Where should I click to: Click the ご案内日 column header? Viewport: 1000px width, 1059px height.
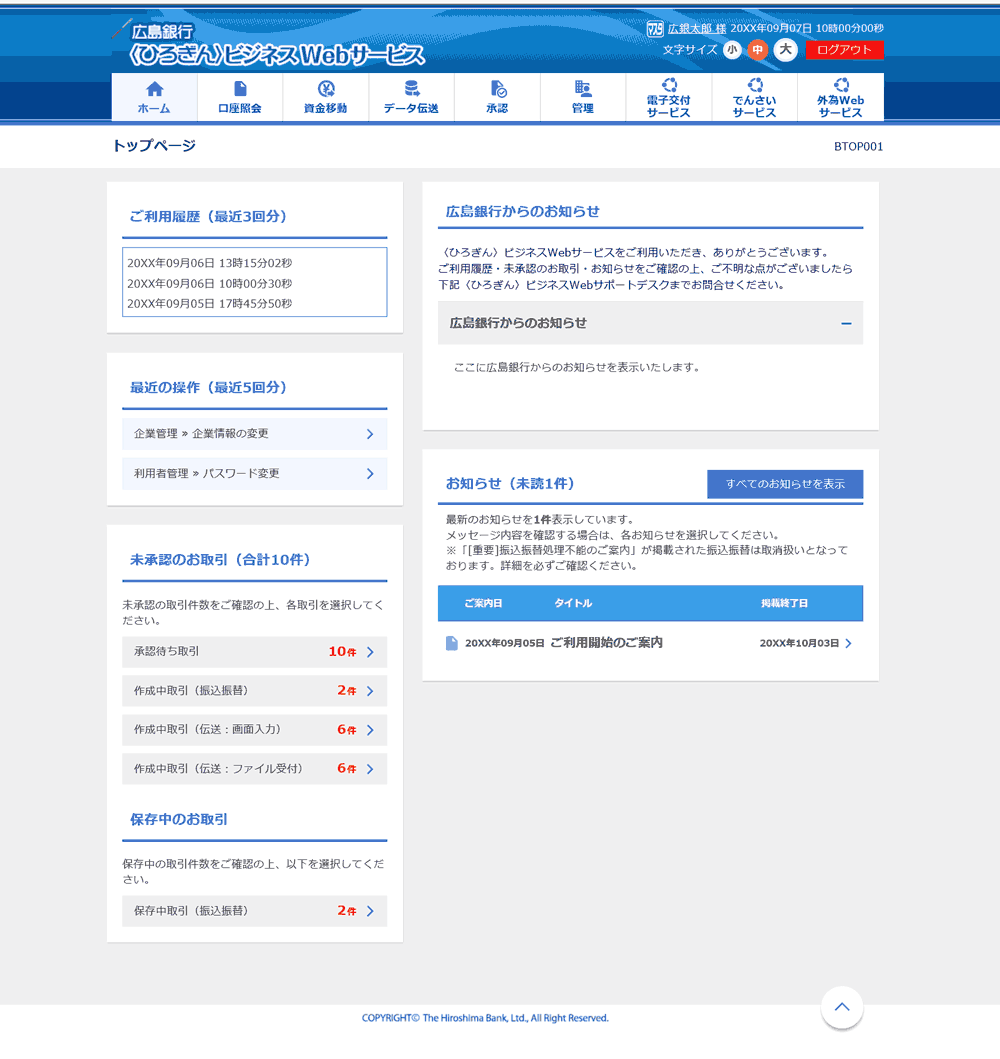pos(483,603)
